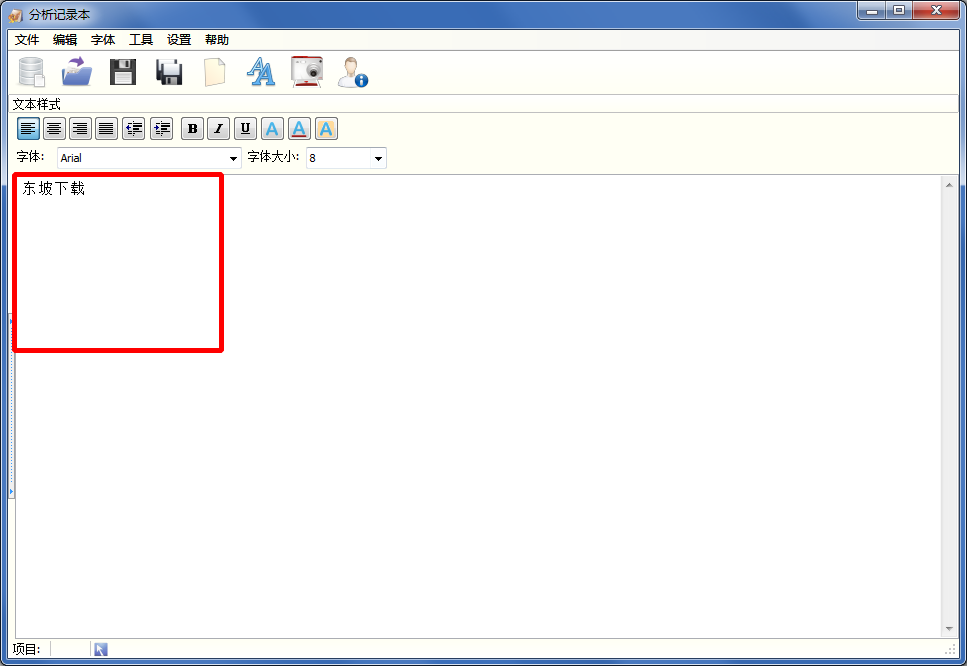Align text left
The height and width of the screenshot is (666, 967).
point(28,128)
